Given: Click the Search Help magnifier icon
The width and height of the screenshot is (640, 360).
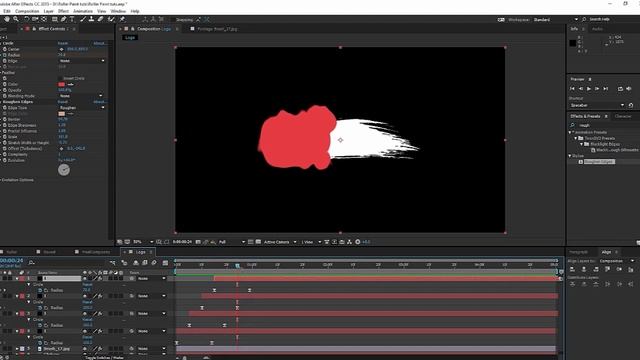Looking at the screenshot, I should (x=584, y=19).
